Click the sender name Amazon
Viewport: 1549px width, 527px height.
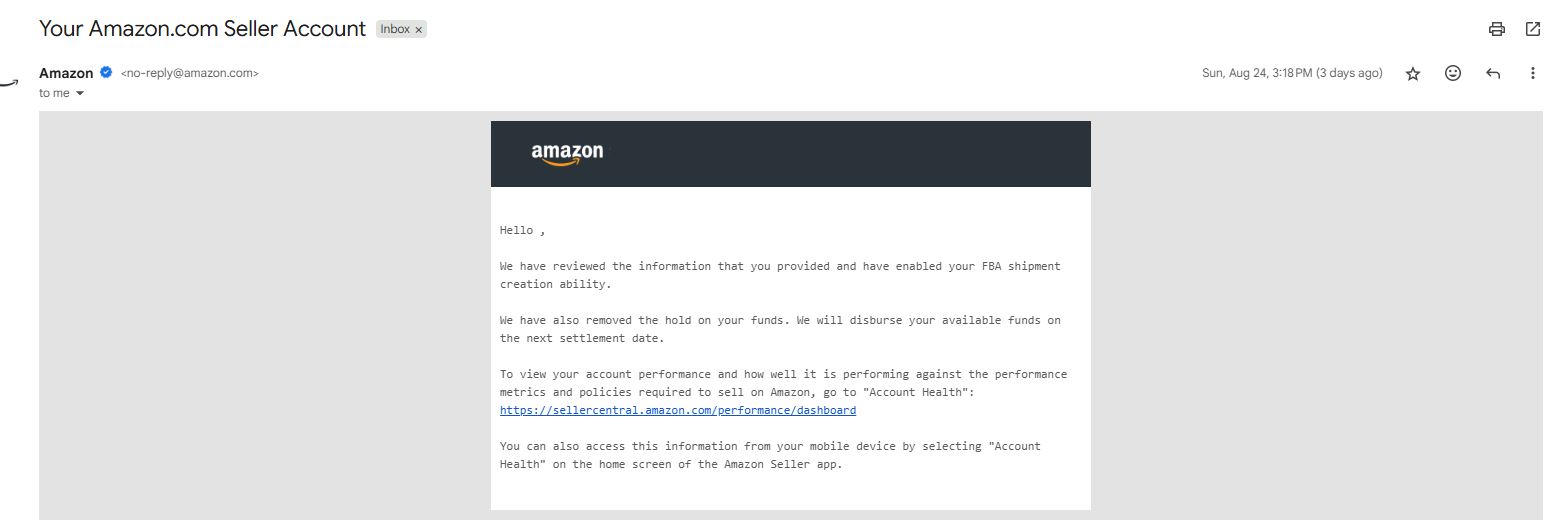pos(66,73)
